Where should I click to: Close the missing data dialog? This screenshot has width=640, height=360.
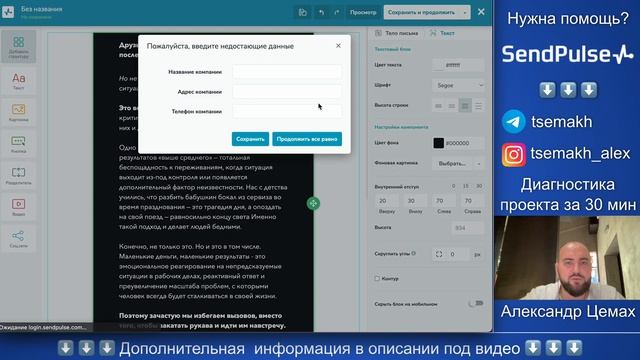point(338,46)
